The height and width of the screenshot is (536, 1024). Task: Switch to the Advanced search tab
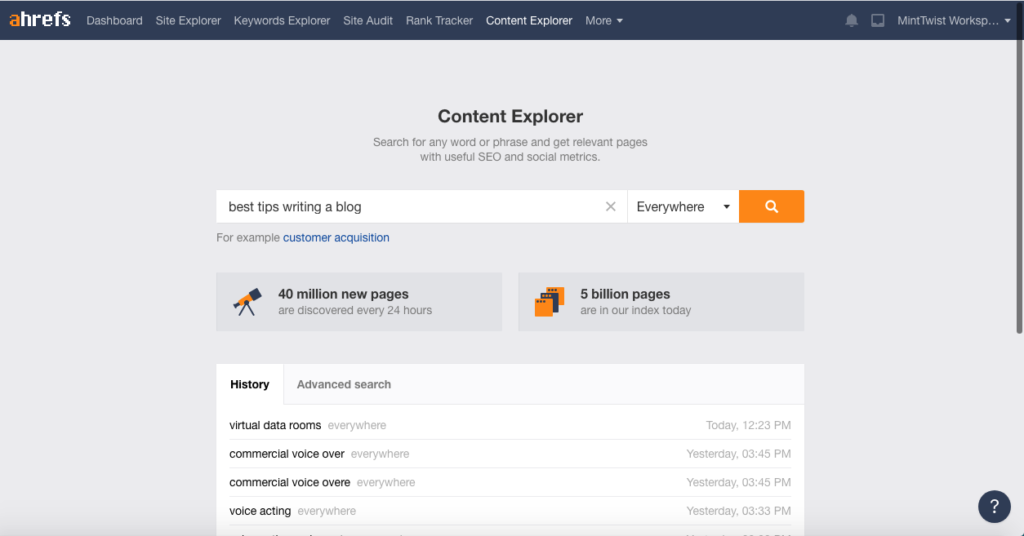tap(344, 385)
